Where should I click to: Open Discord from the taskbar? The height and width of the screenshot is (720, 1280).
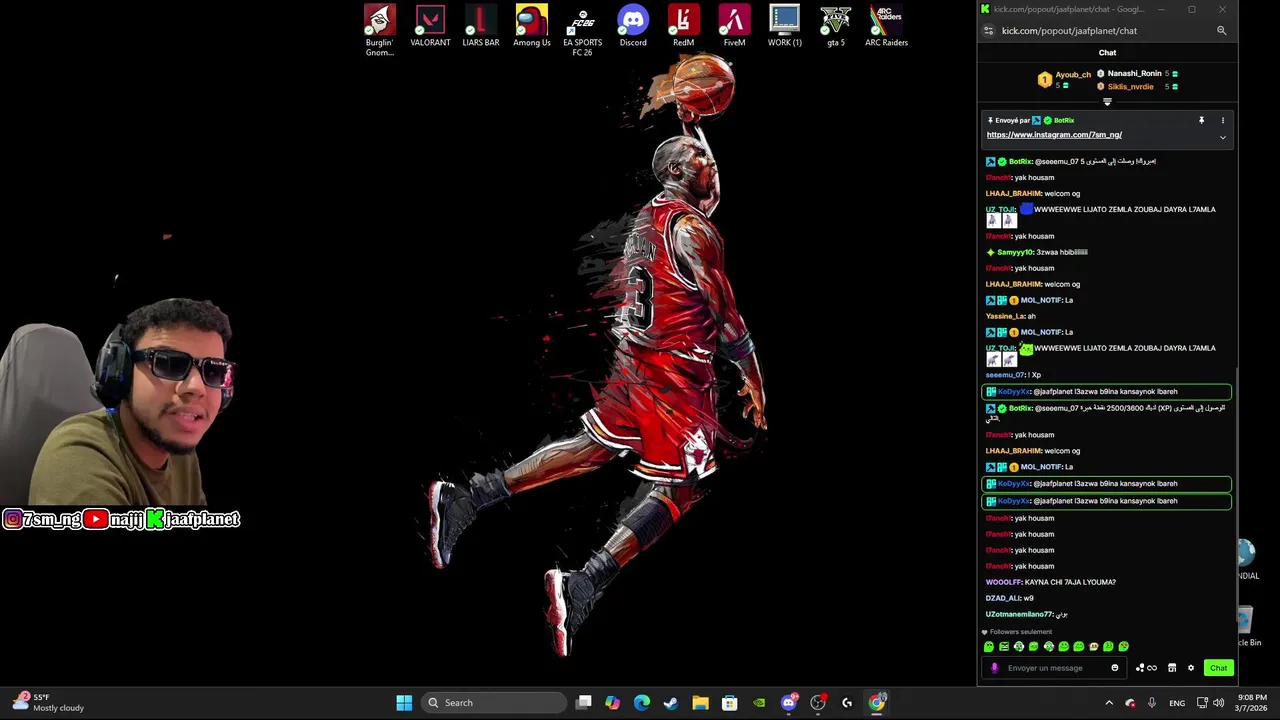click(789, 703)
